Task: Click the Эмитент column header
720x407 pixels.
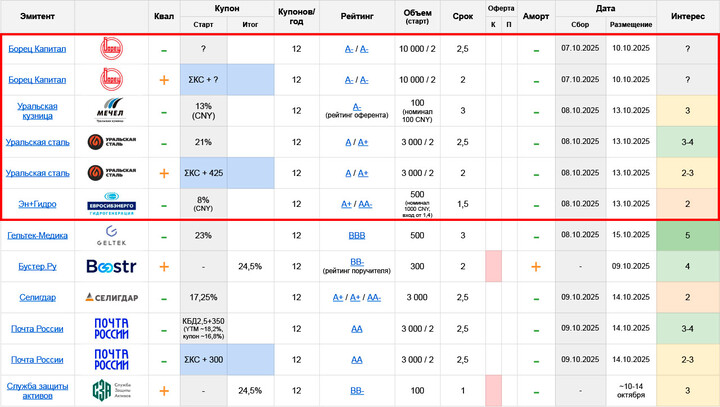Action: [37, 16]
